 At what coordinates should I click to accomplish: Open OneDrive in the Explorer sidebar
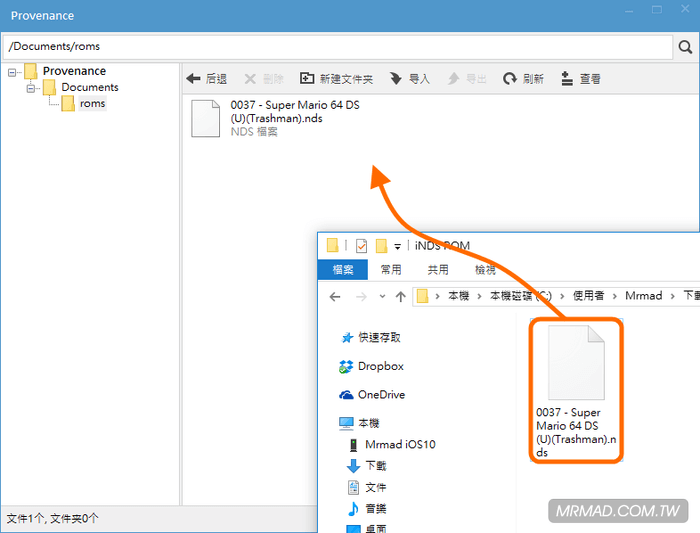[x=381, y=394]
